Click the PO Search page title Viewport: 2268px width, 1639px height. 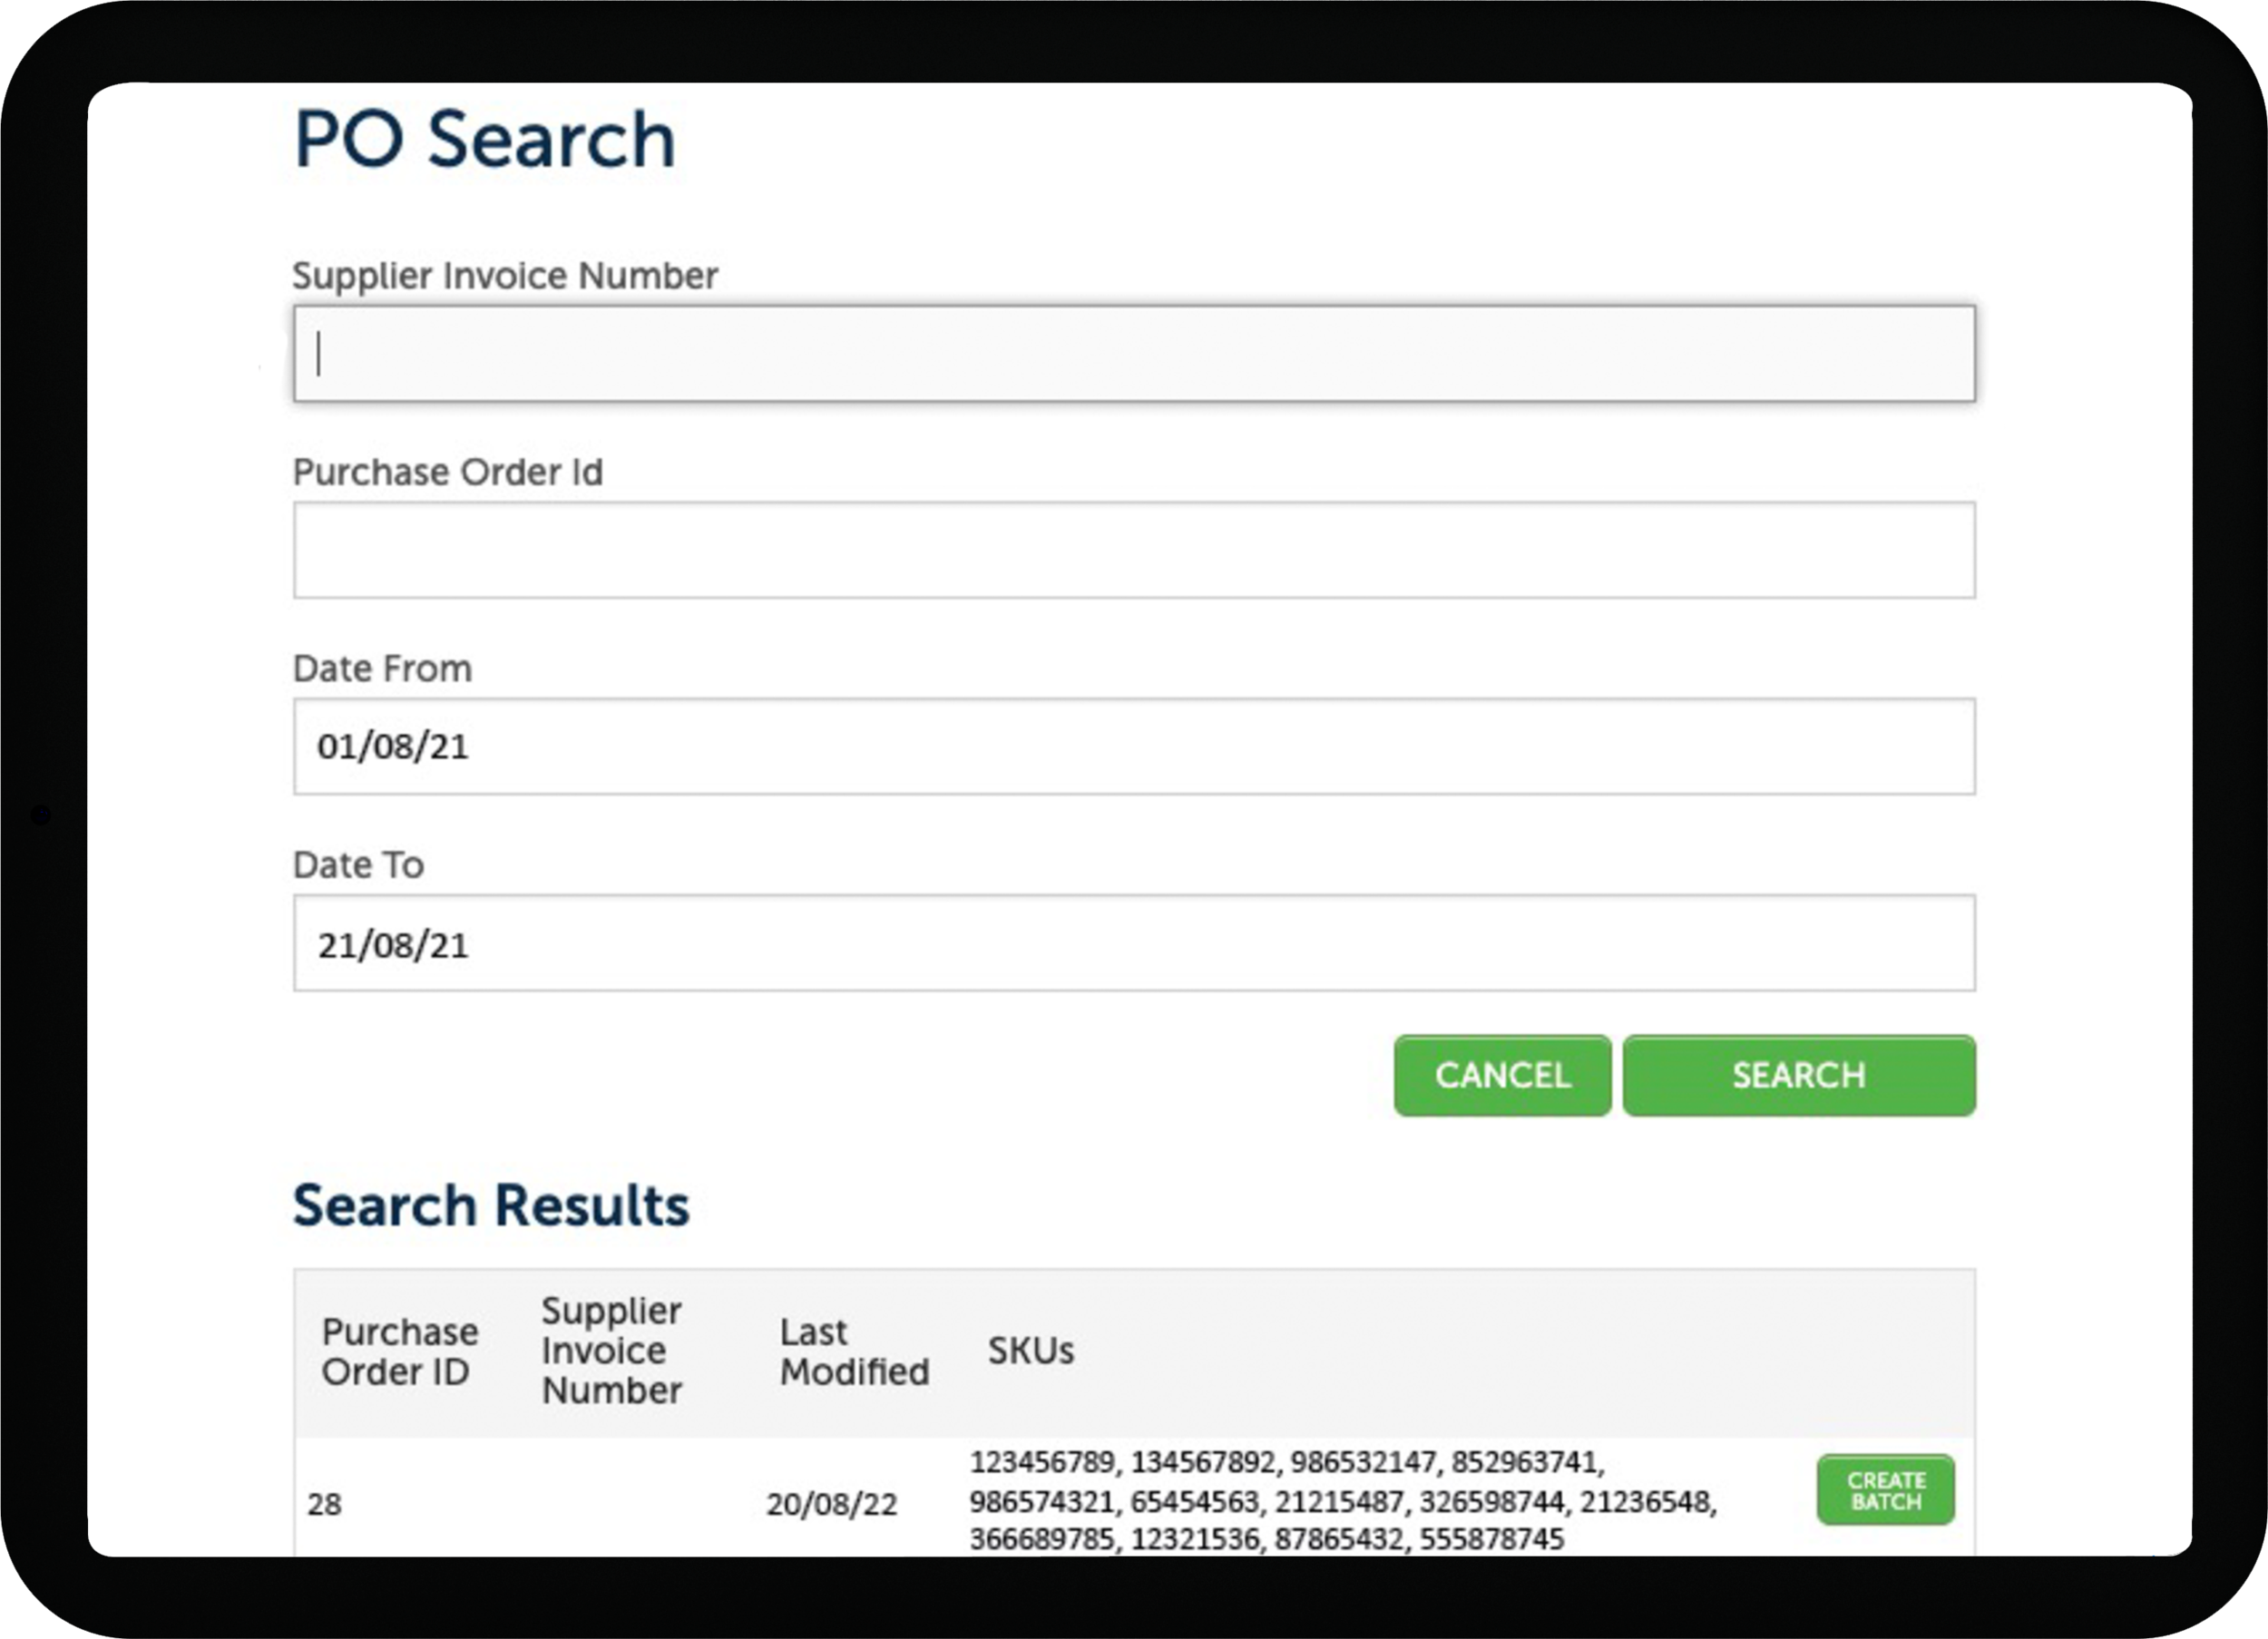click(x=485, y=139)
